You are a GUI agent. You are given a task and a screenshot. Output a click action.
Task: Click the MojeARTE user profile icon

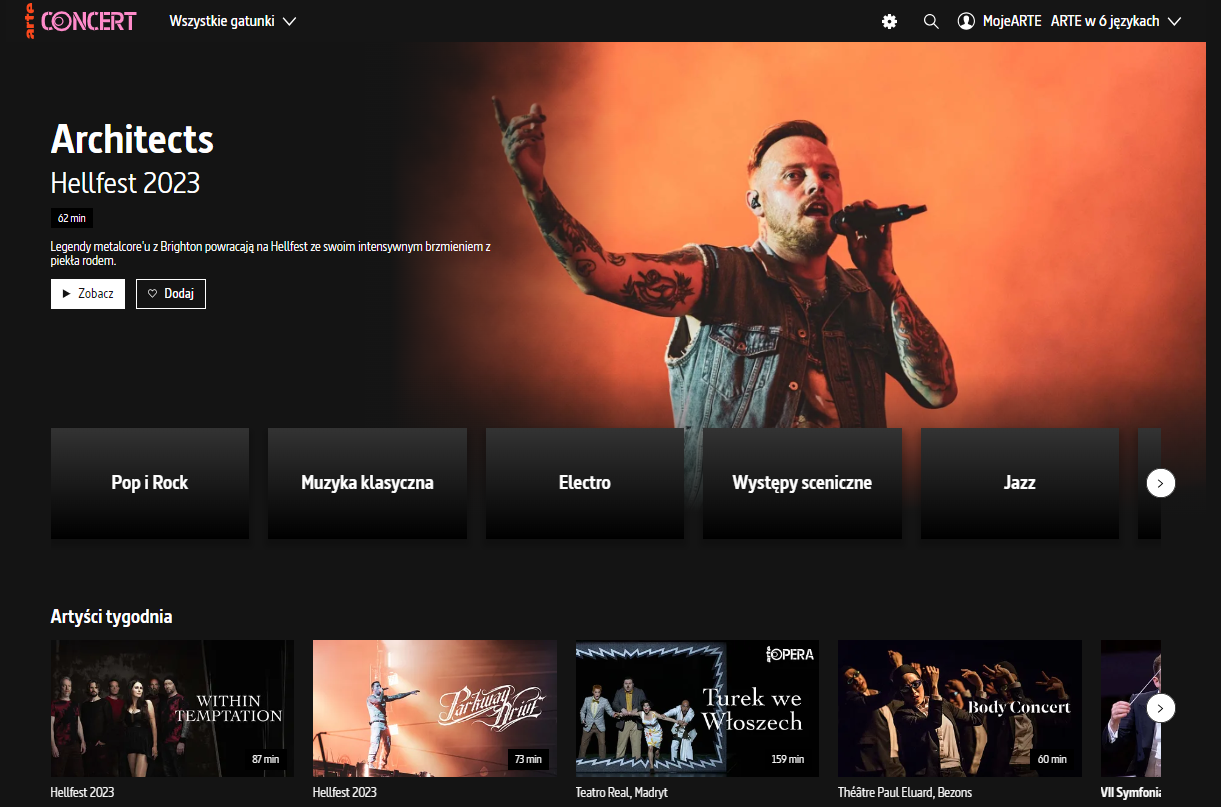pyautogui.click(x=966, y=21)
